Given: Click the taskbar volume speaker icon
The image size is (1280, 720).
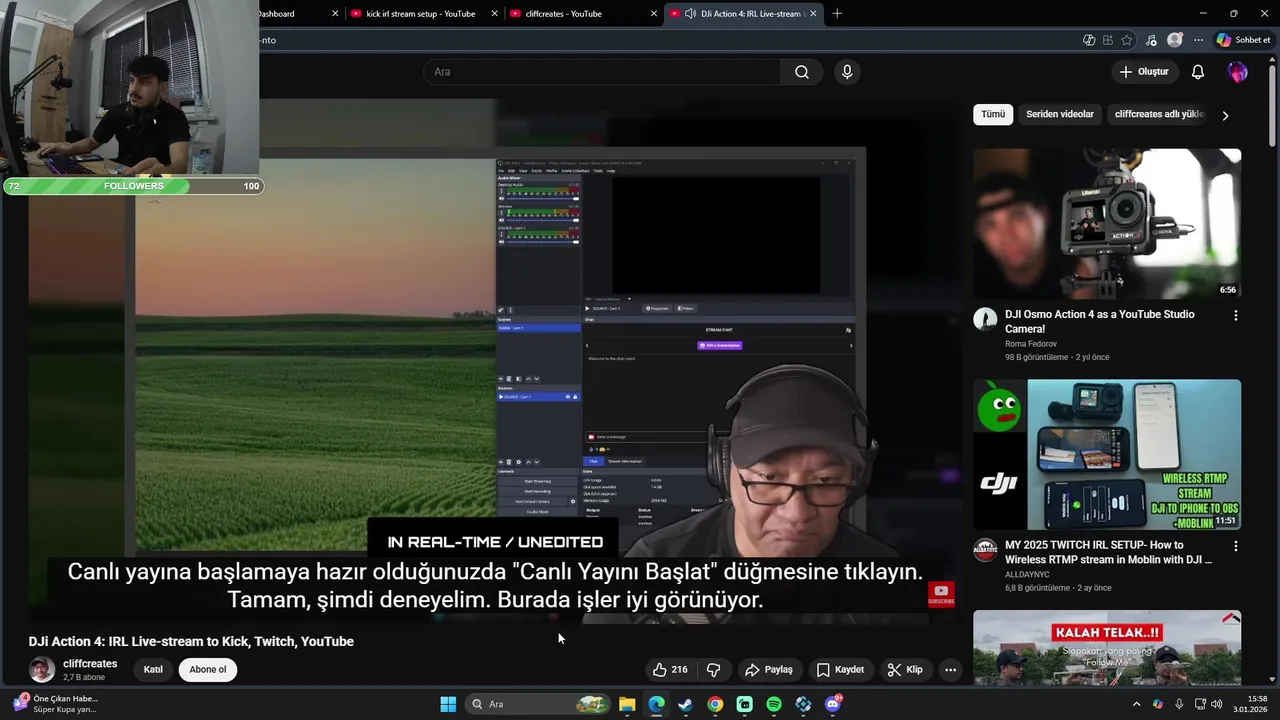Looking at the screenshot, I should [x=1217, y=704].
